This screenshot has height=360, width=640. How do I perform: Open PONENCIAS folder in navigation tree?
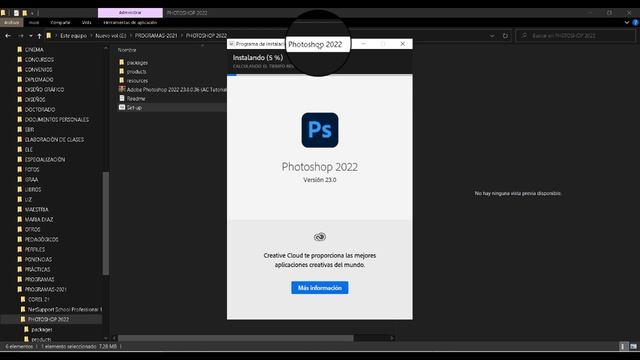coord(38,260)
